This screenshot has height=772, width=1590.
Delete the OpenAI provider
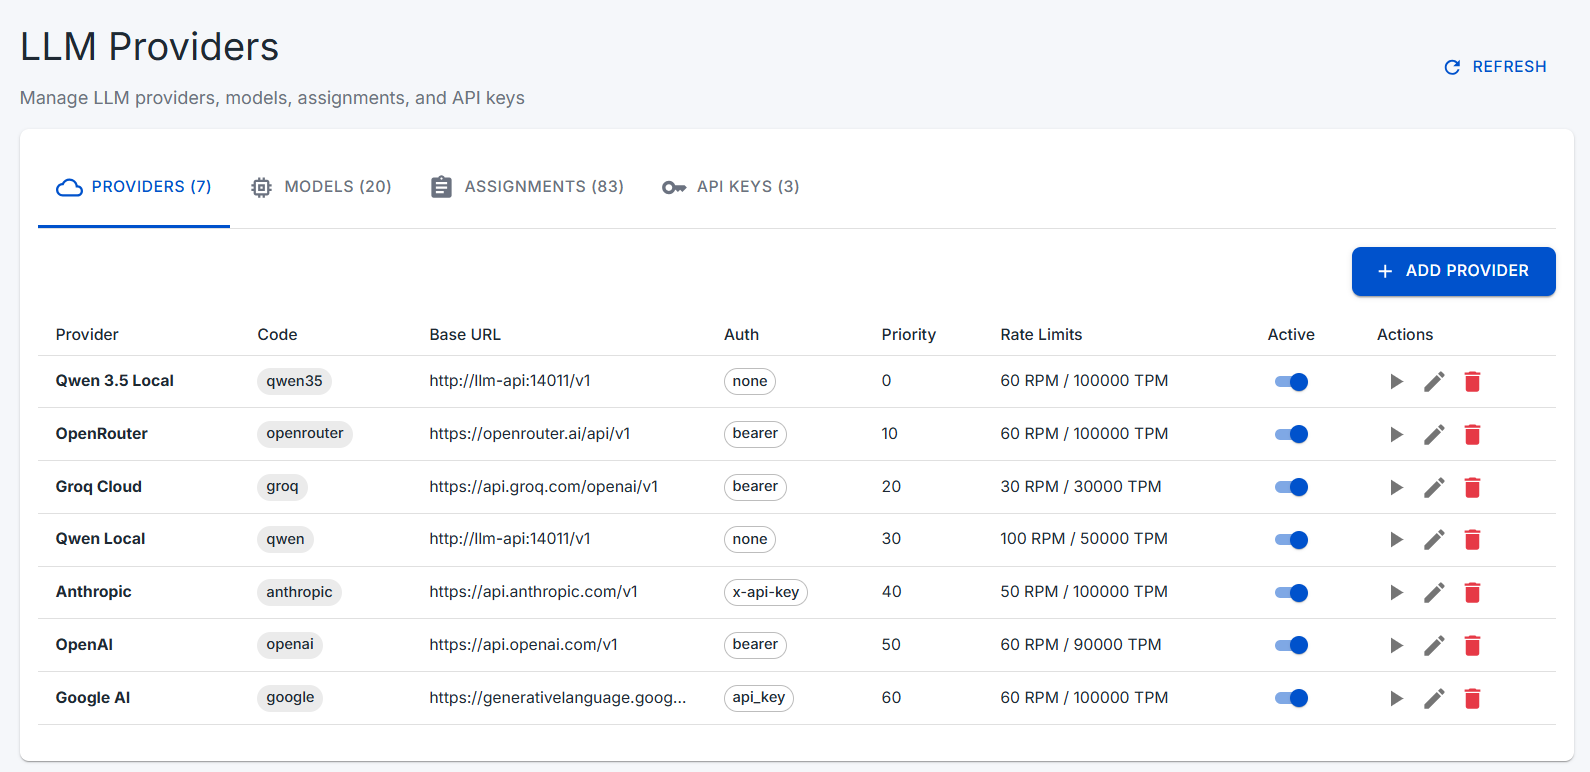[1472, 645]
